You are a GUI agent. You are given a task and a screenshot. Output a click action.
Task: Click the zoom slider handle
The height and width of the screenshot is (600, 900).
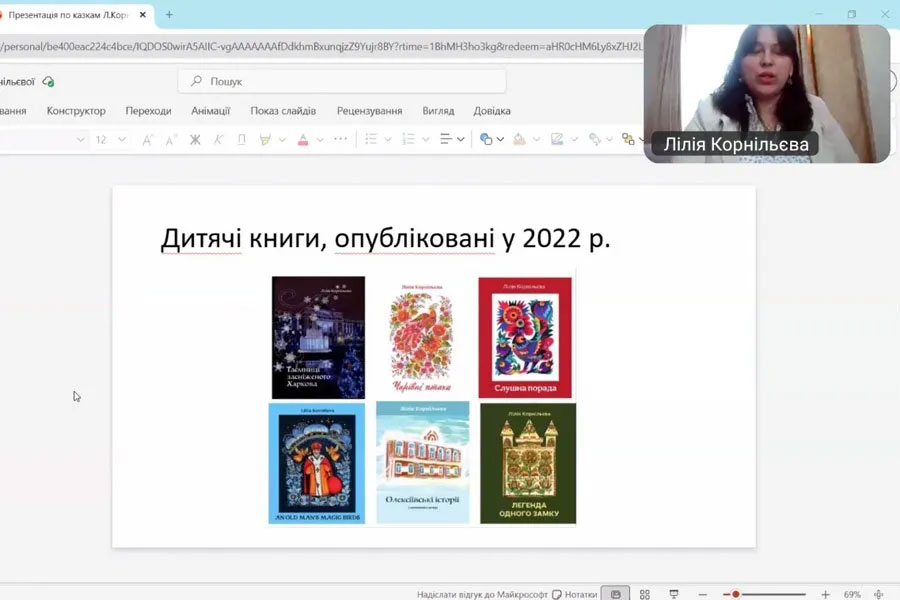coord(735,594)
